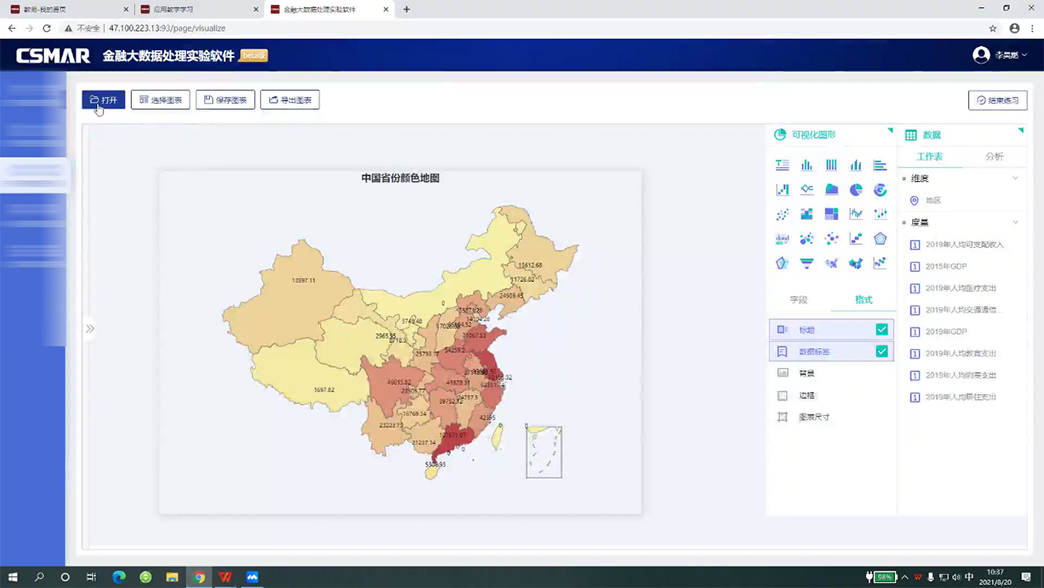Collapse the 维度 dimension section
This screenshot has height=588, width=1044.
[1015, 178]
